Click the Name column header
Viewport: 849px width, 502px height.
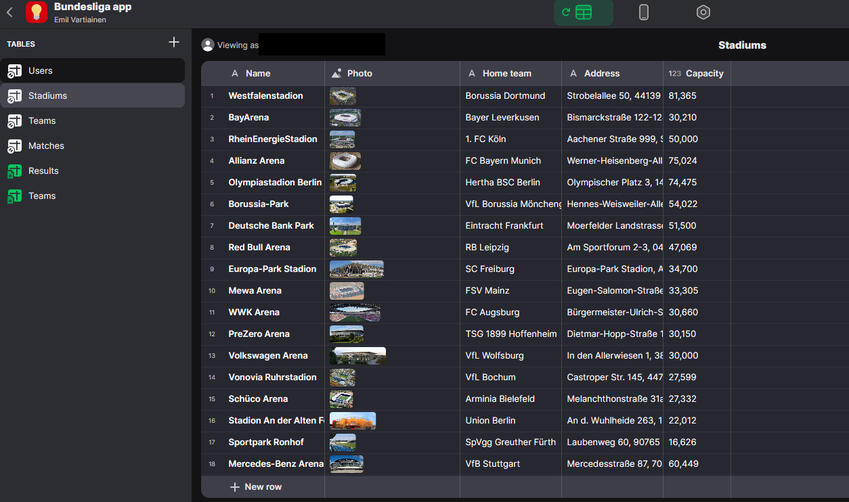263,74
